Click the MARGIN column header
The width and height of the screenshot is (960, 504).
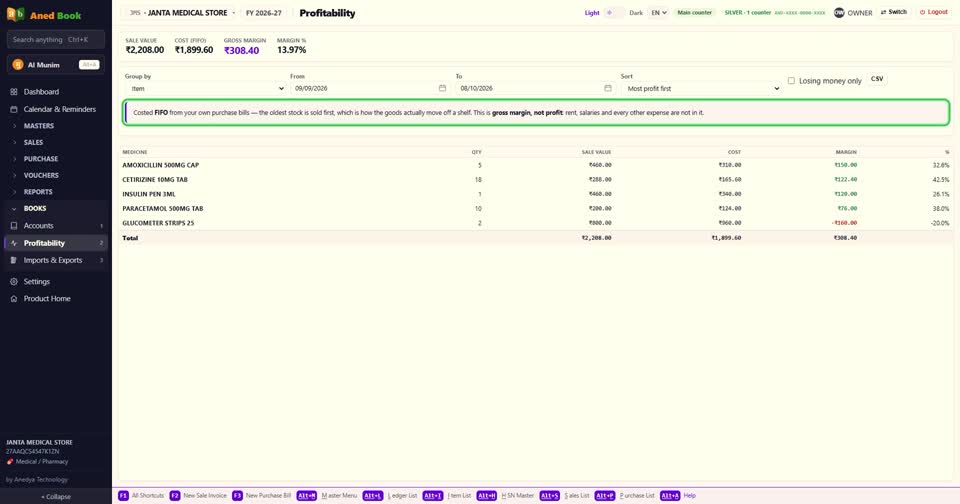[846, 152]
